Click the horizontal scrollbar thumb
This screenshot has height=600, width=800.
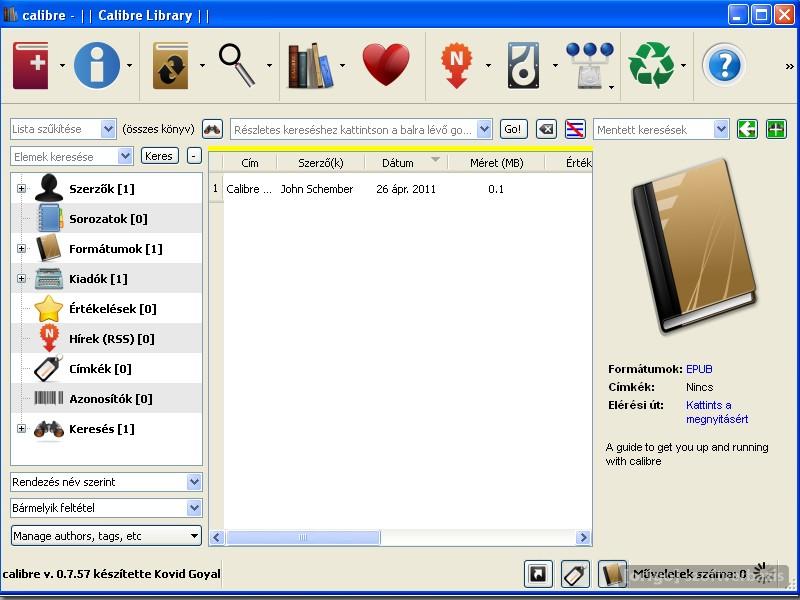(303, 537)
